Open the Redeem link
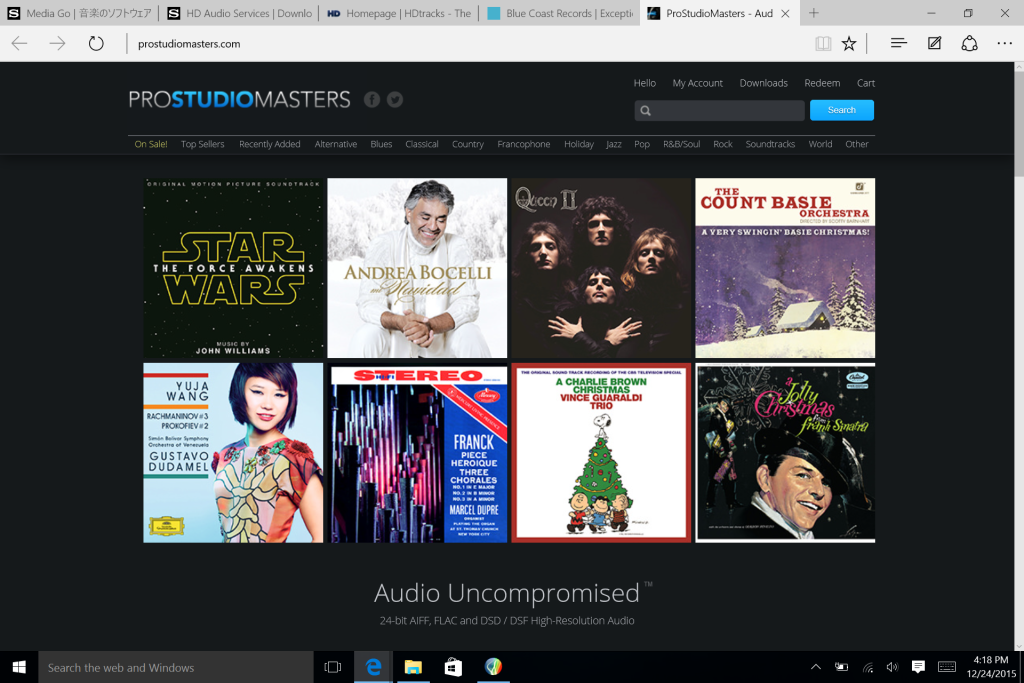The height and width of the screenshot is (683, 1024). (x=822, y=83)
